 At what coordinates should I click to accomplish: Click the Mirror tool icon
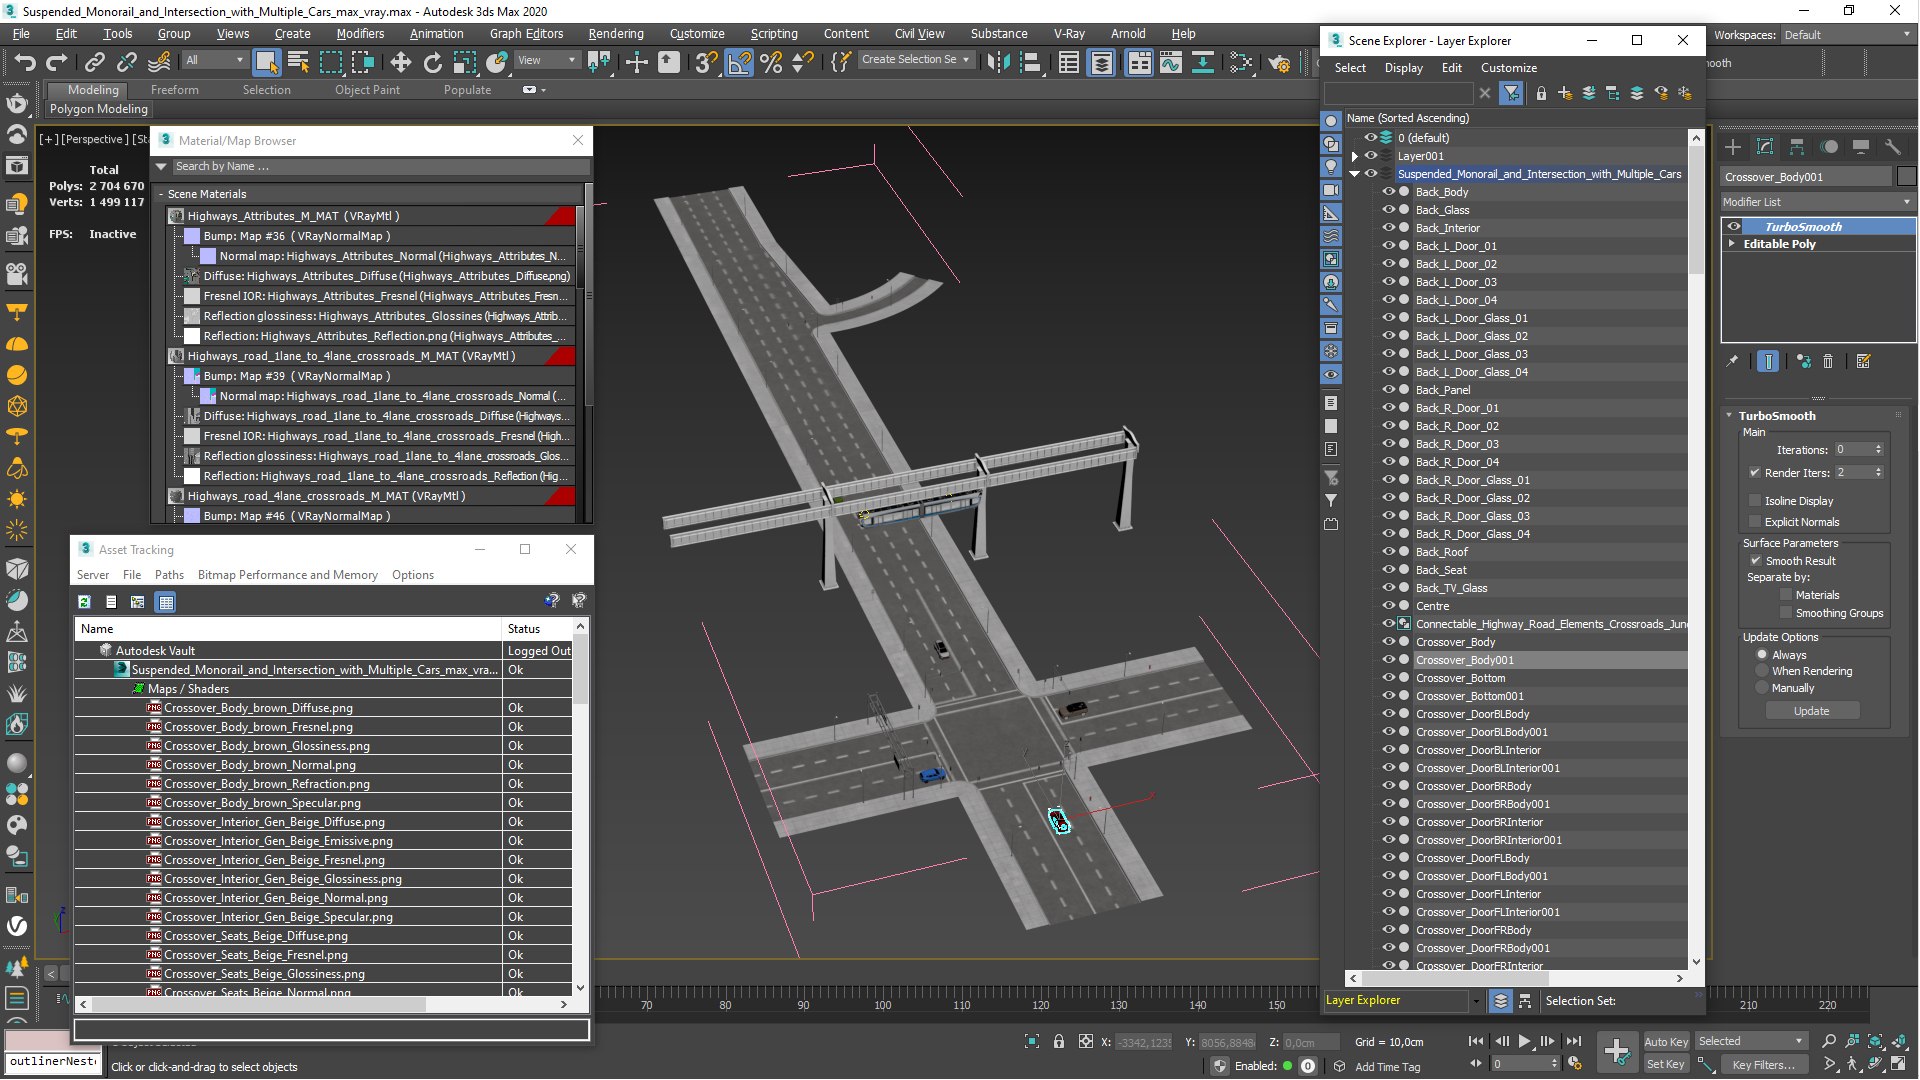tap(997, 62)
